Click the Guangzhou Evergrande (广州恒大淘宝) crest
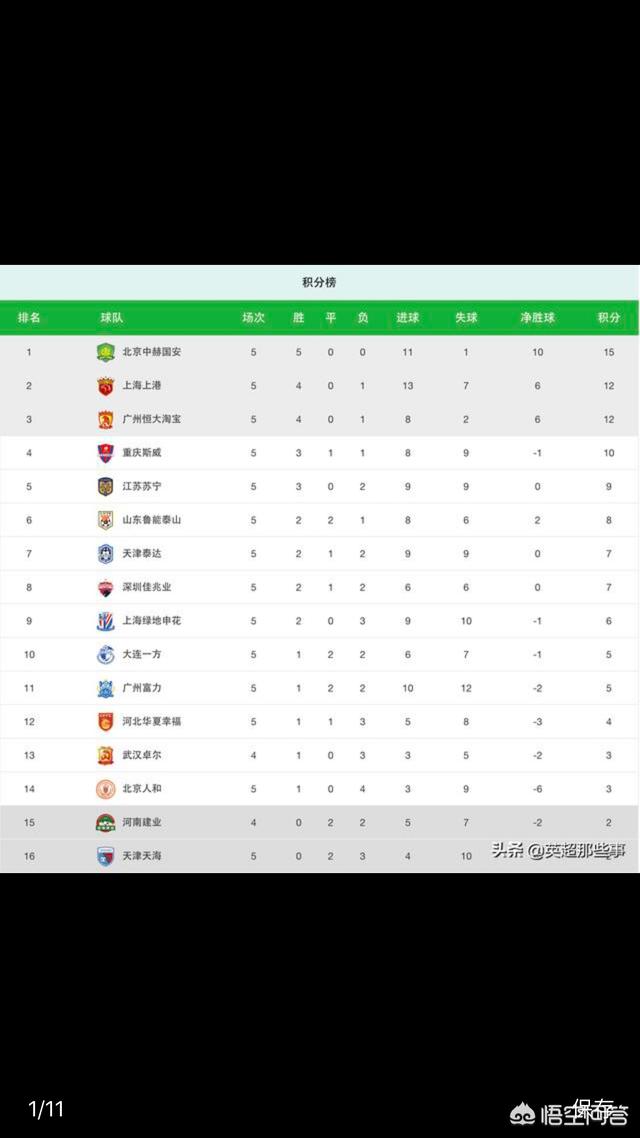Image resolution: width=640 pixels, height=1138 pixels. (x=106, y=419)
